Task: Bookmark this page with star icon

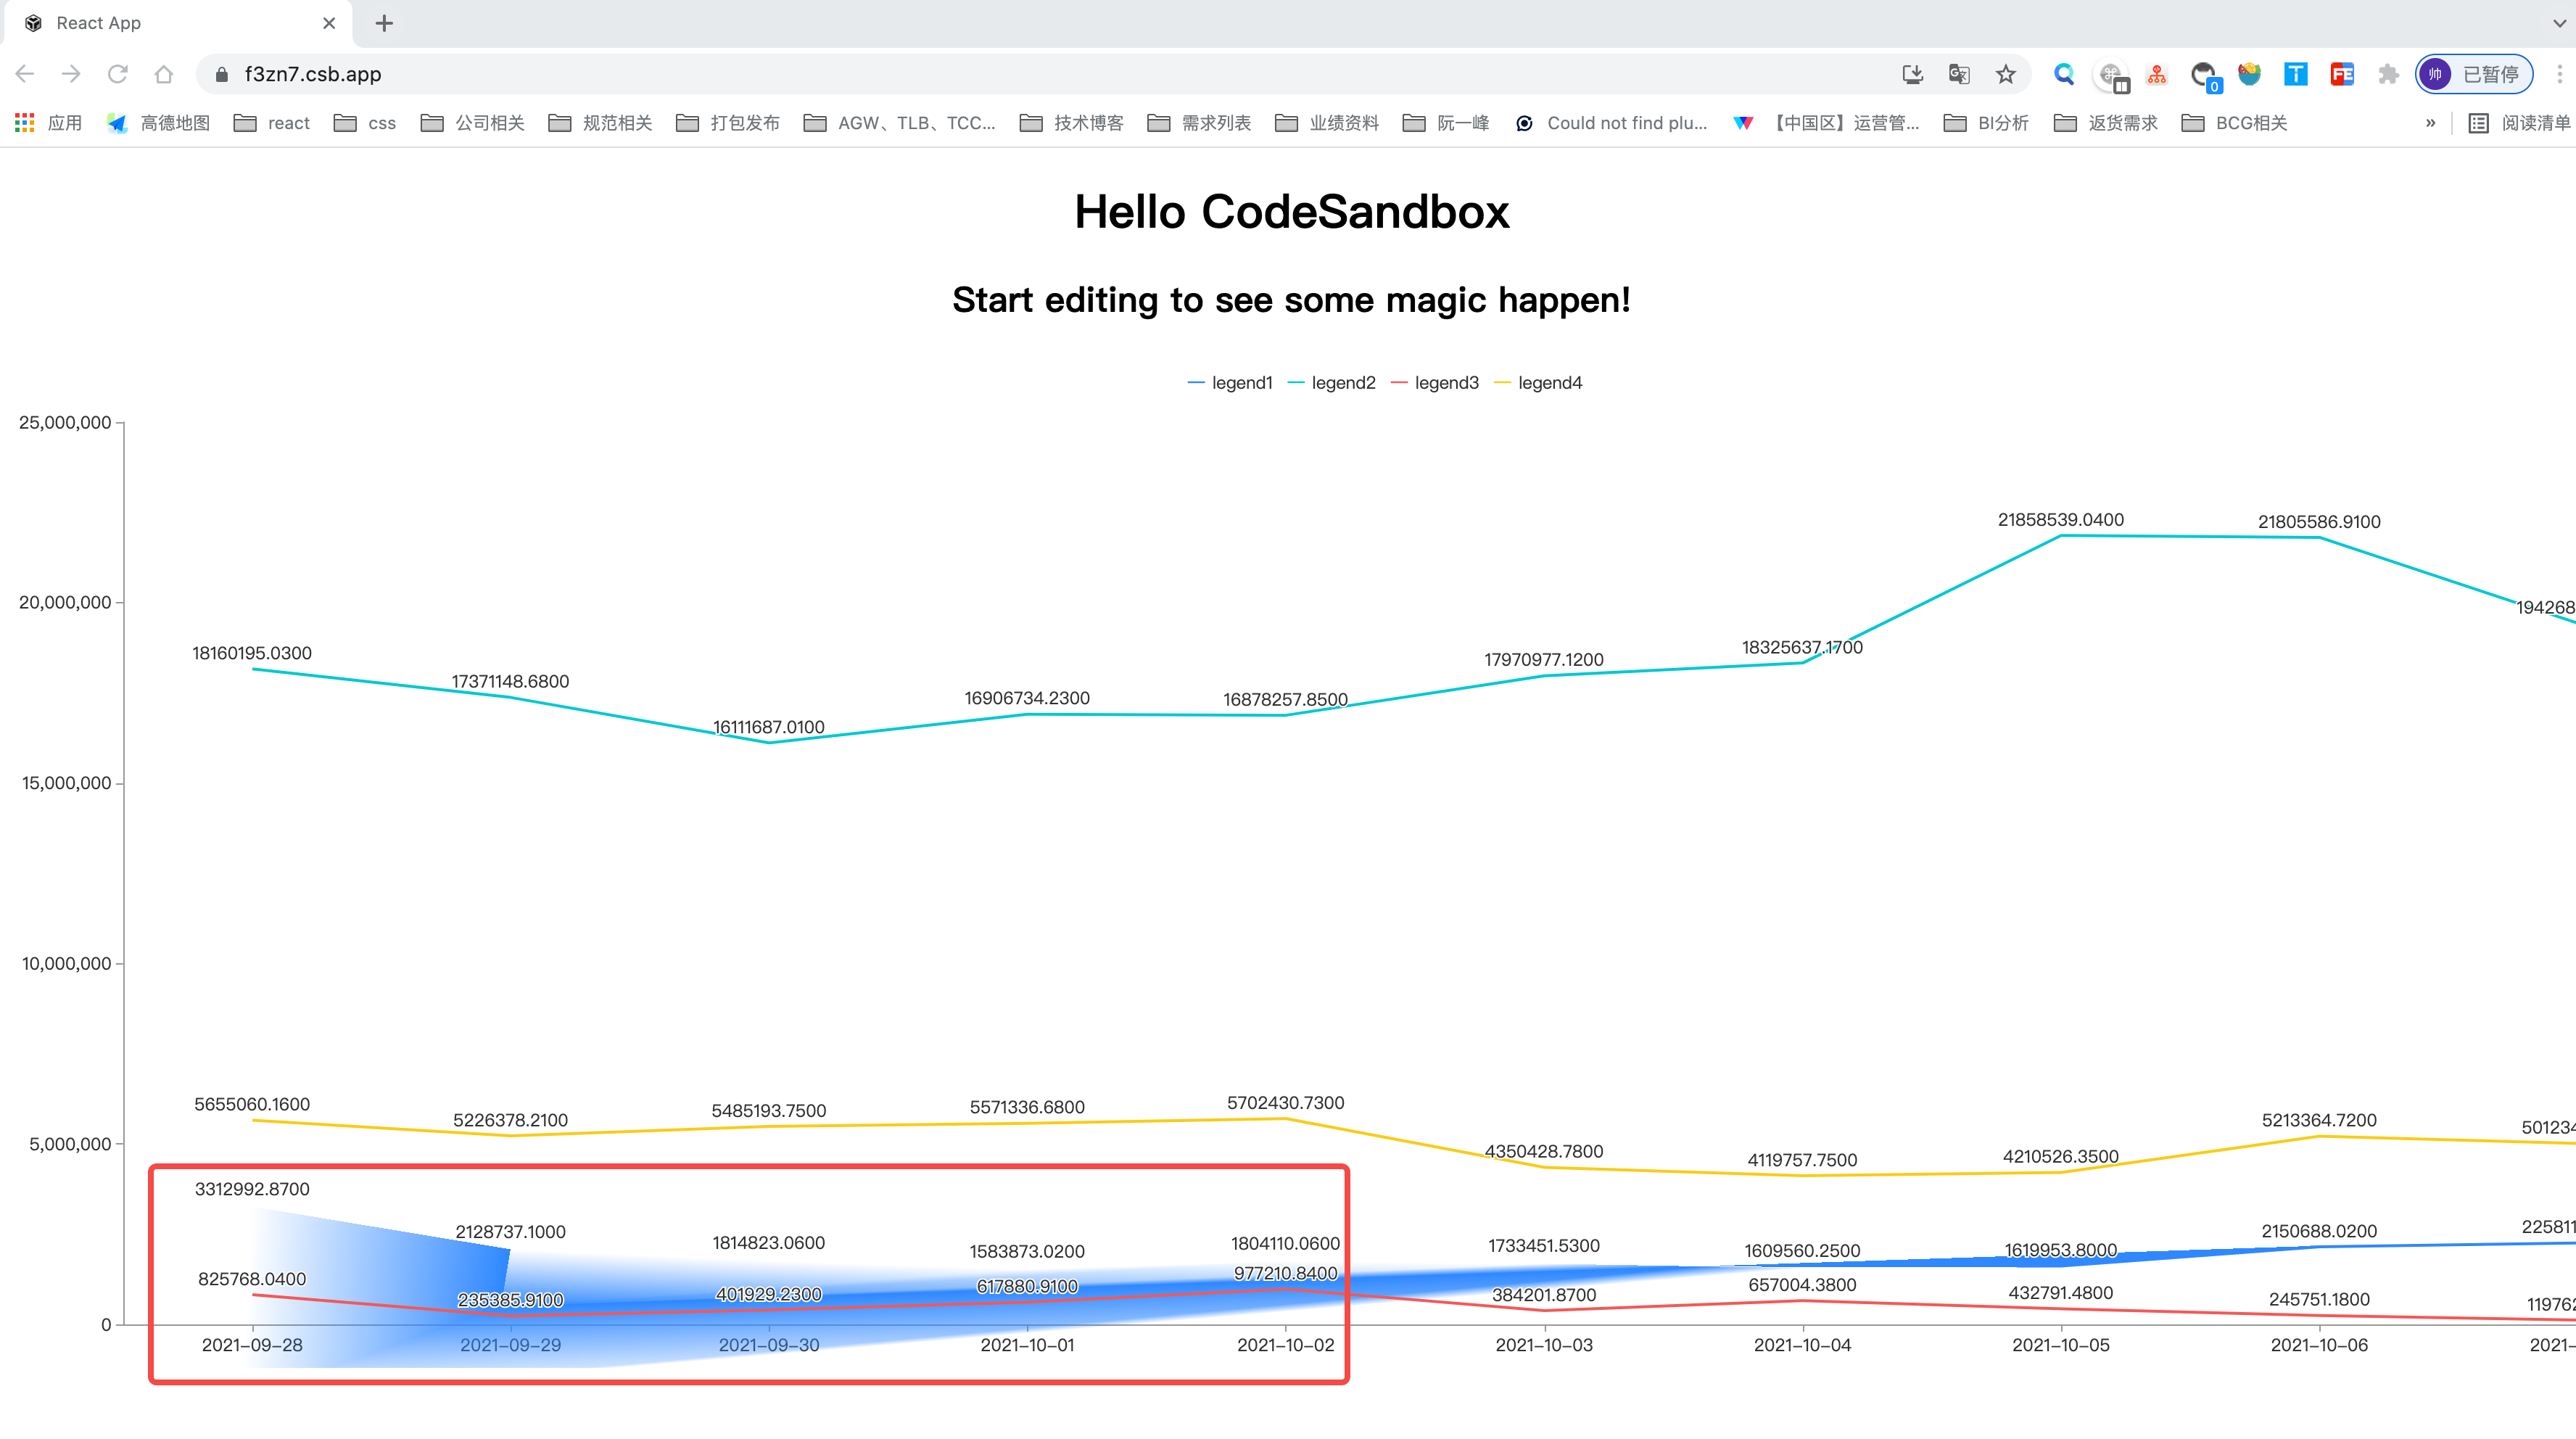Action: coord(2006,74)
